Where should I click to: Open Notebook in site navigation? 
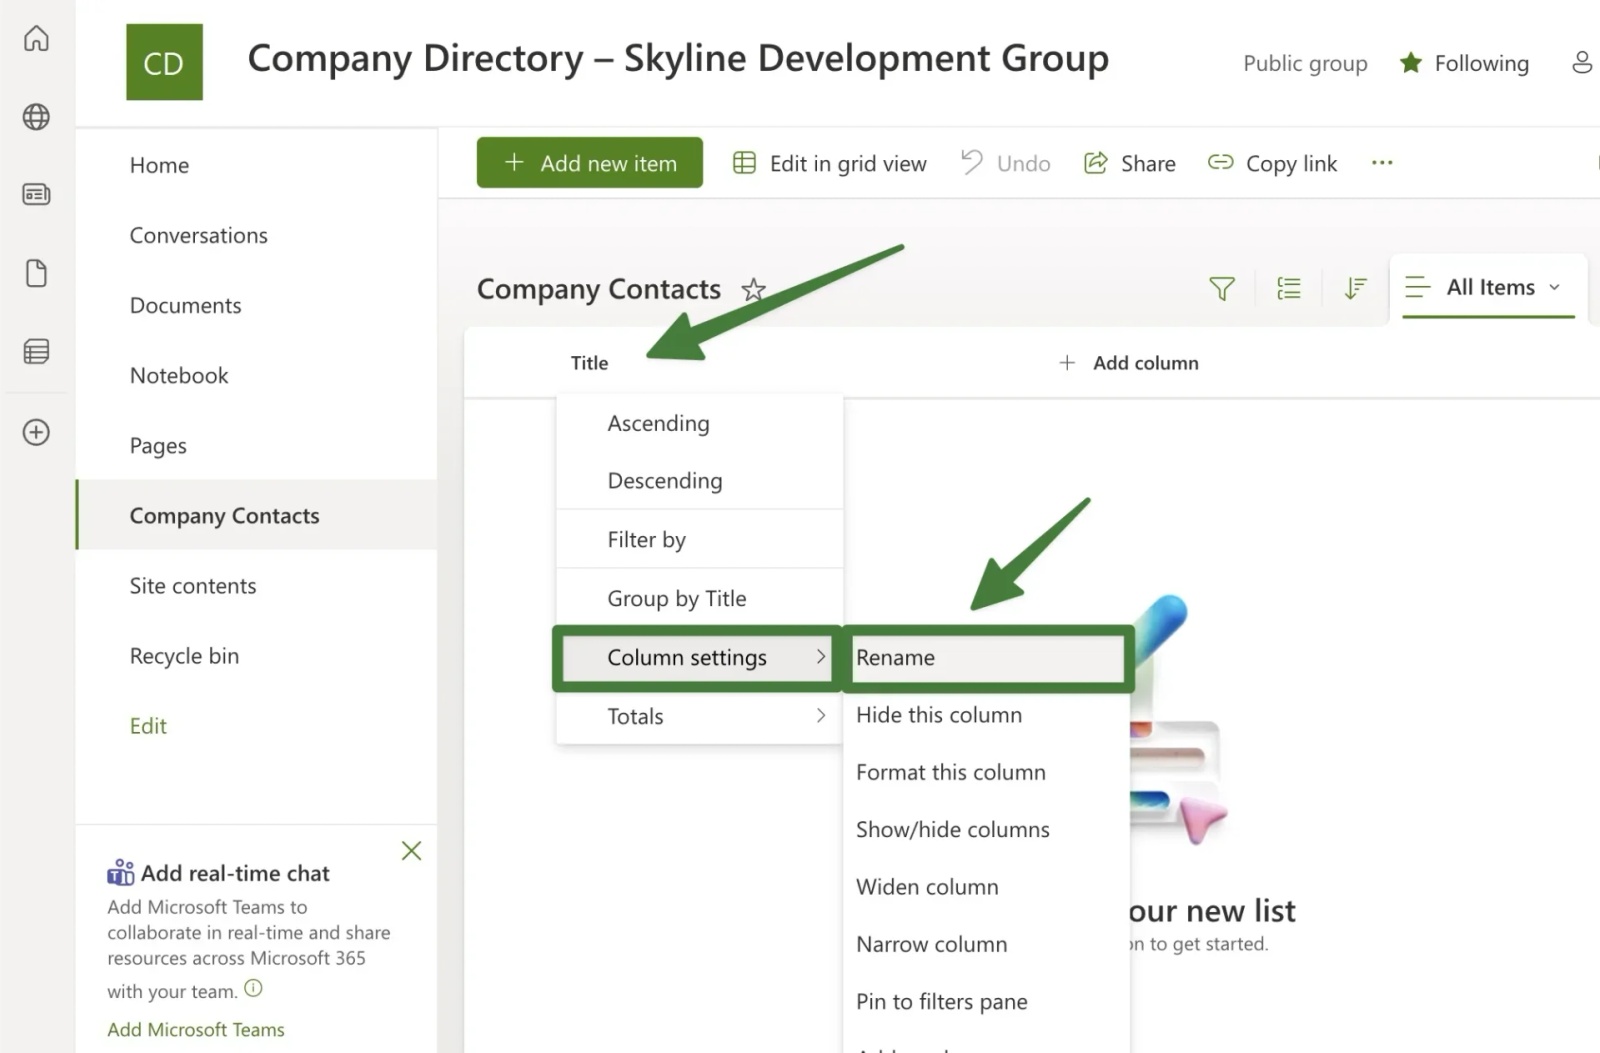pos(179,375)
